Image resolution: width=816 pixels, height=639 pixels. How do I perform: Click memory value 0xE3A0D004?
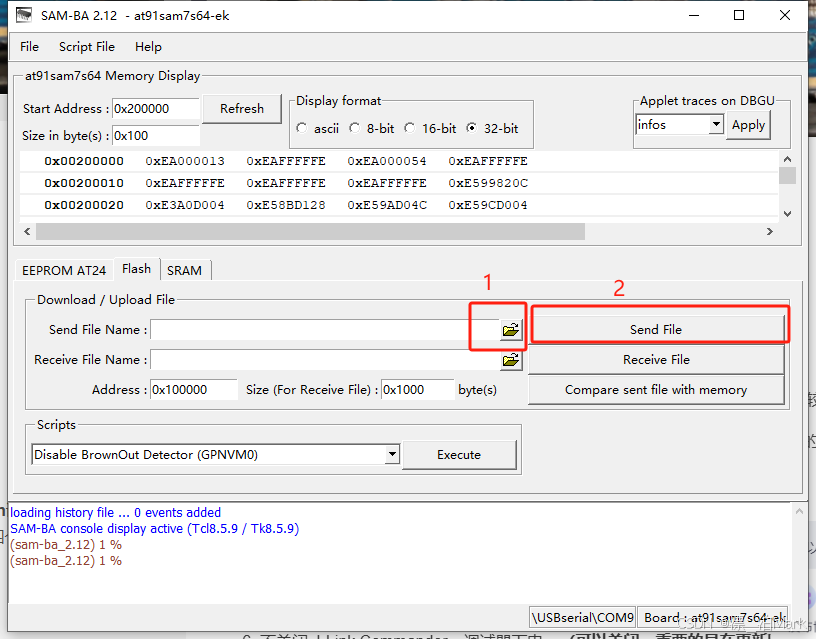click(x=185, y=205)
